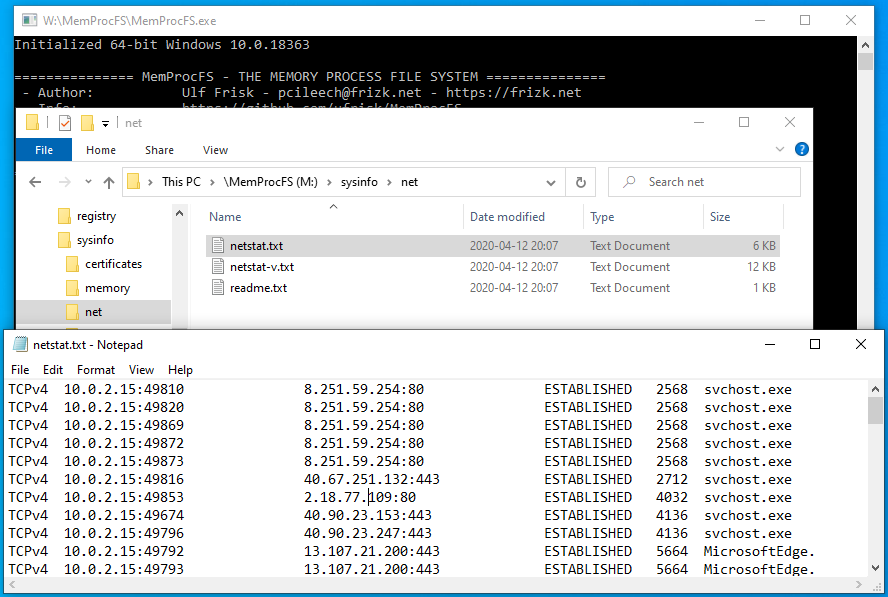
Task: Select memory folder in tree
Action: (107, 288)
